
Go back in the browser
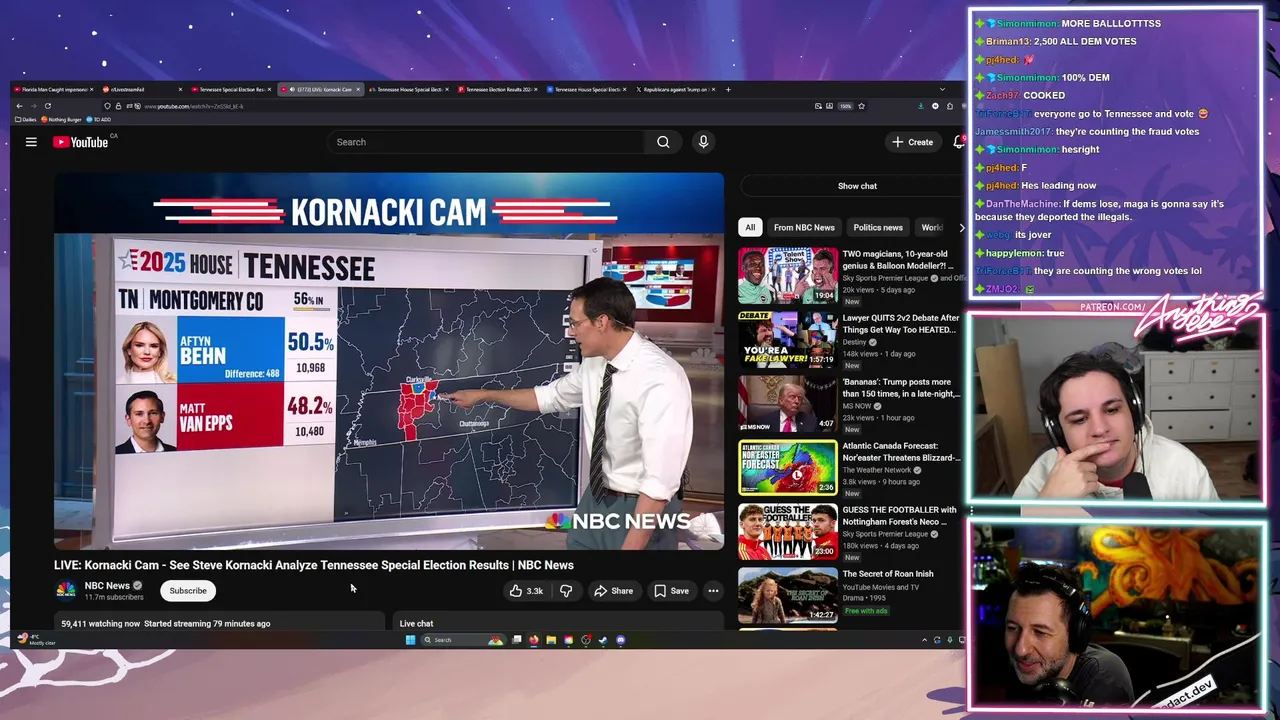point(19,106)
